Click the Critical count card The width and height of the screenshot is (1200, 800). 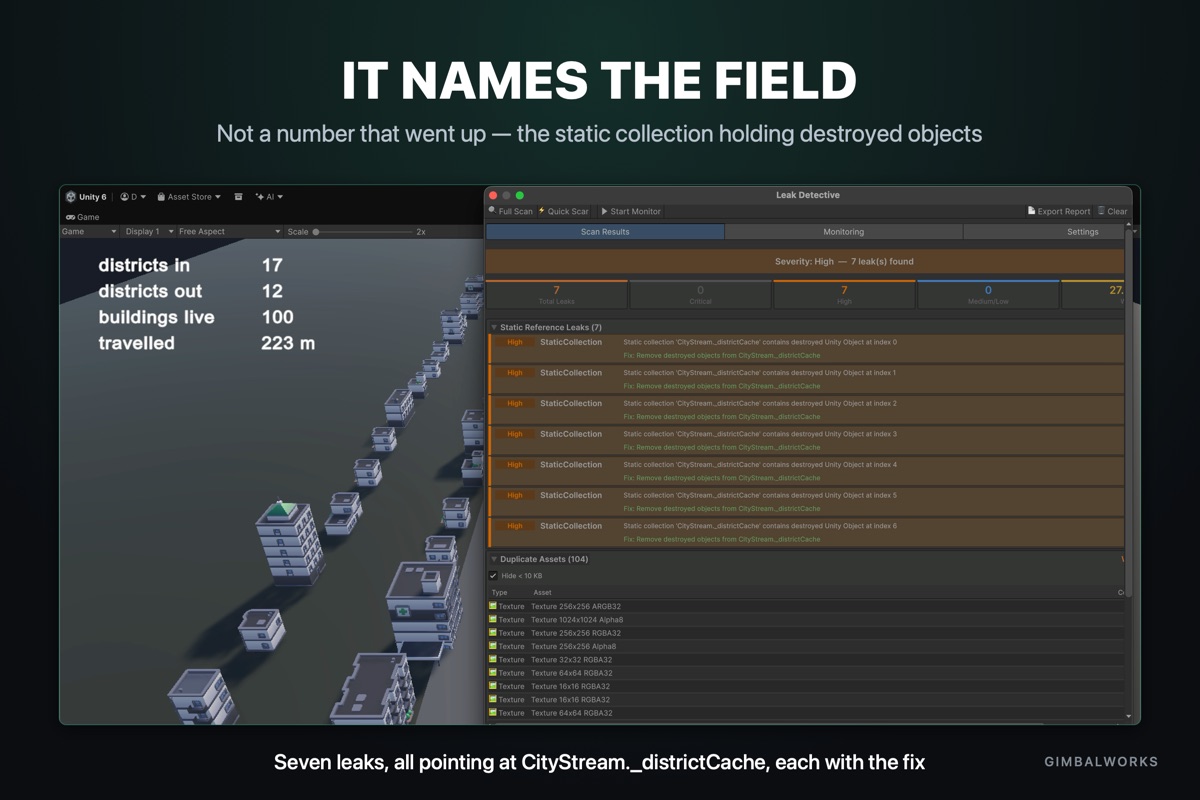coord(700,294)
